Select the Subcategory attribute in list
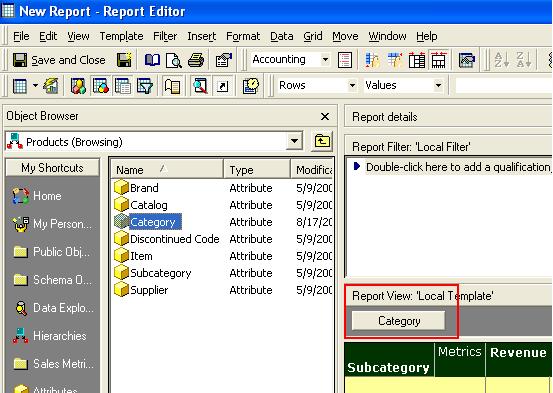This screenshot has width=553, height=393. (x=153, y=273)
